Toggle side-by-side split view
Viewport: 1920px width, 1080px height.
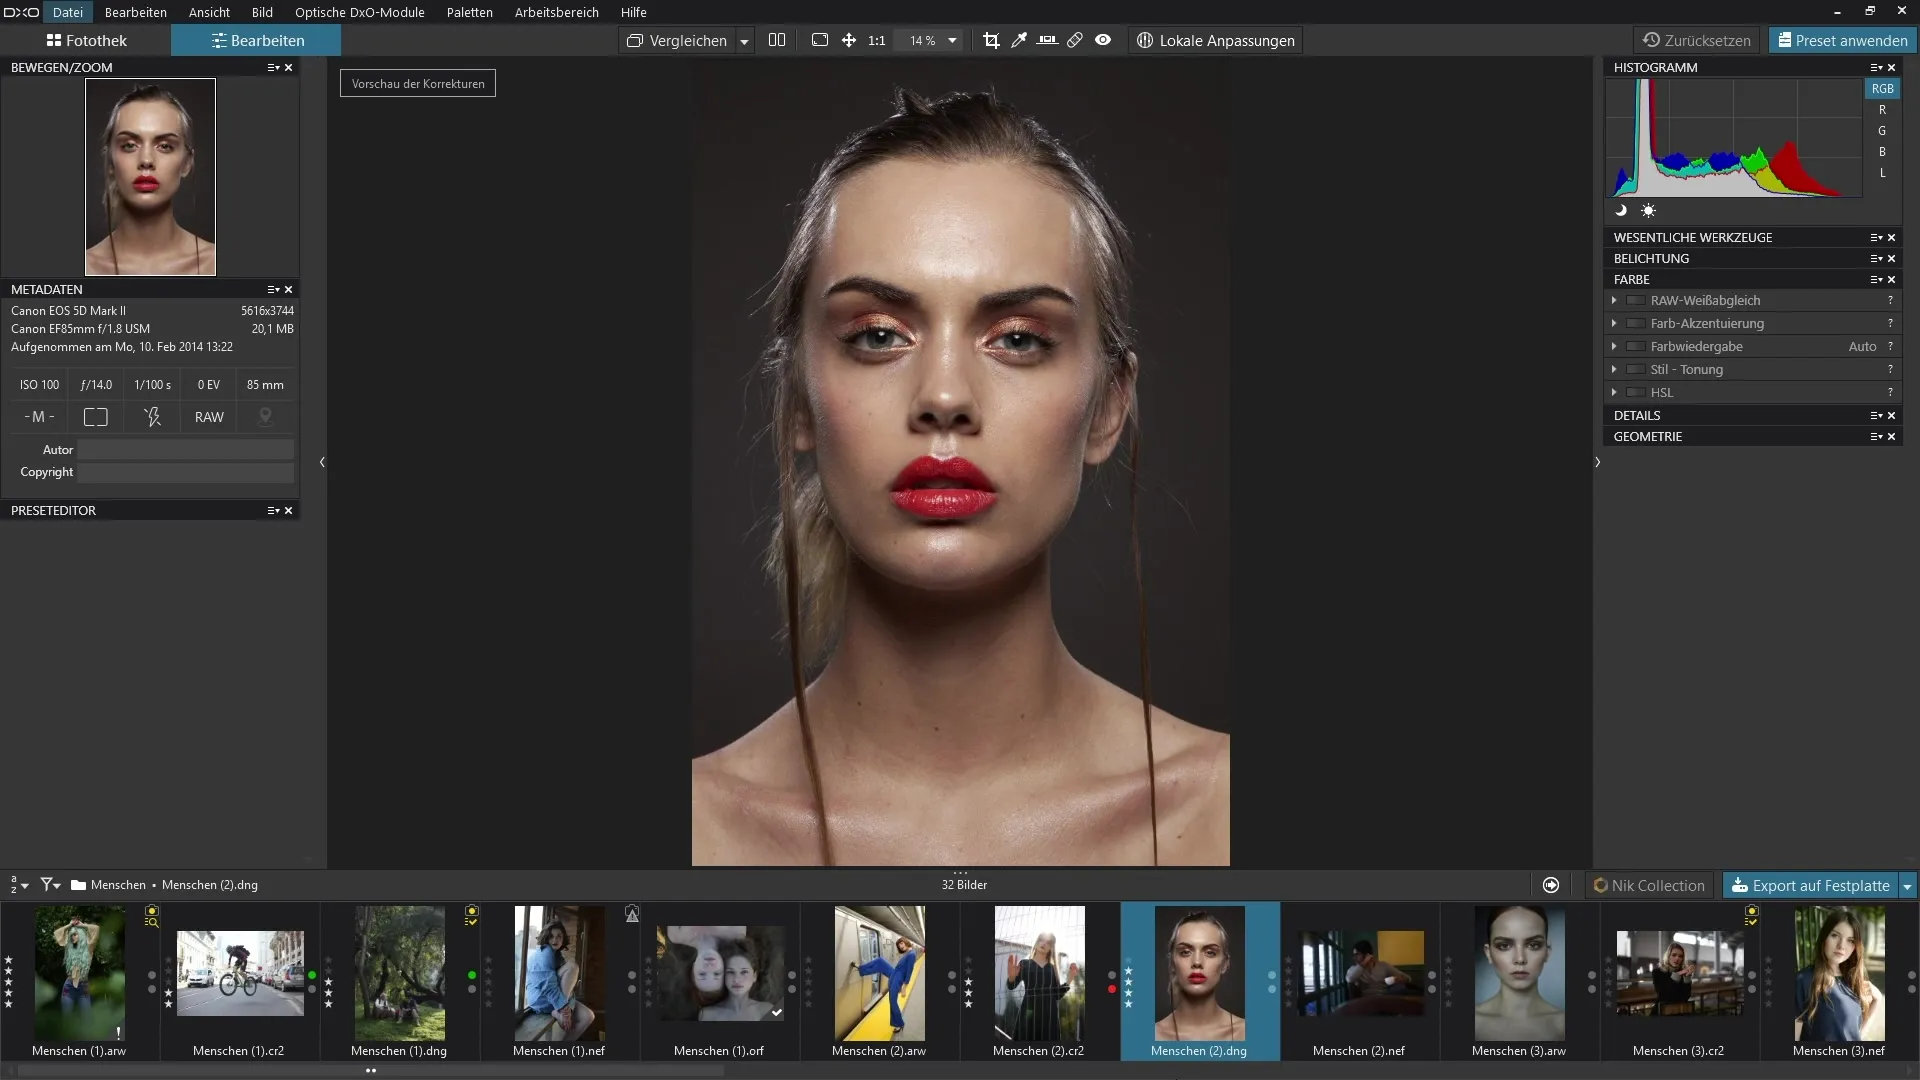tap(777, 40)
